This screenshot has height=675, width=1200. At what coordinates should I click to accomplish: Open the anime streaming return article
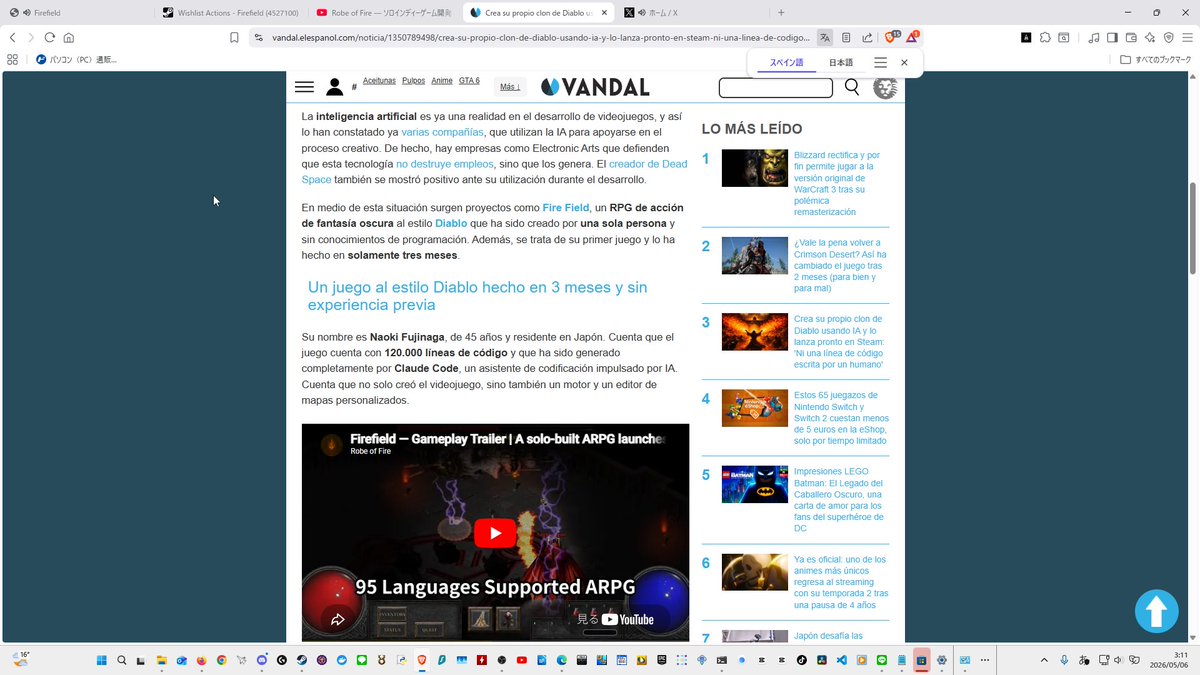(x=841, y=582)
